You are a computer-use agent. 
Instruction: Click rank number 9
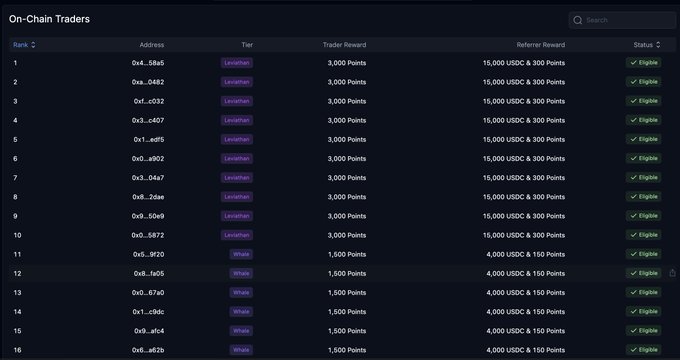16,216
